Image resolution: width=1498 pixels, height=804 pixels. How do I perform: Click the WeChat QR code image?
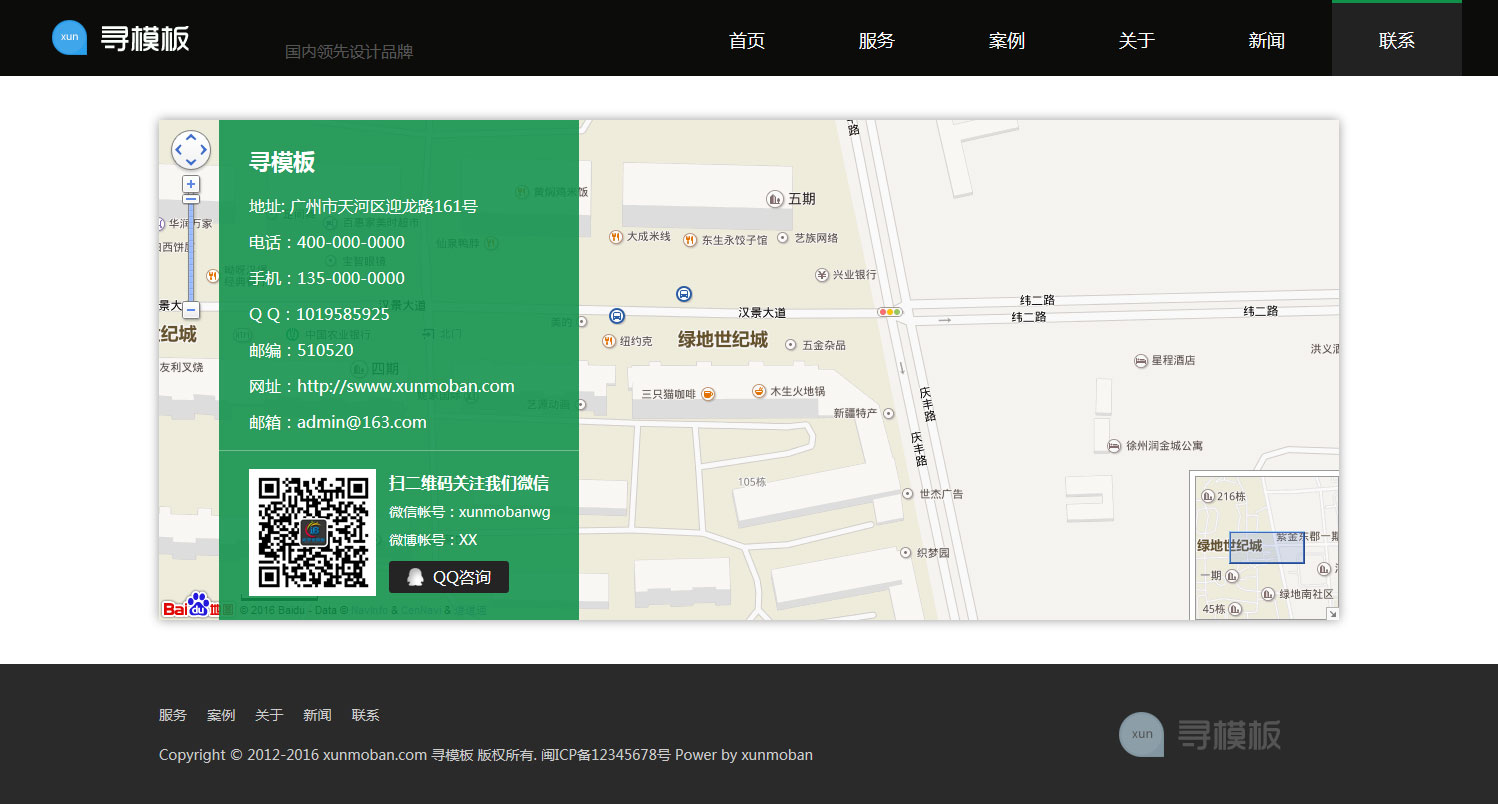pos(312,532)
